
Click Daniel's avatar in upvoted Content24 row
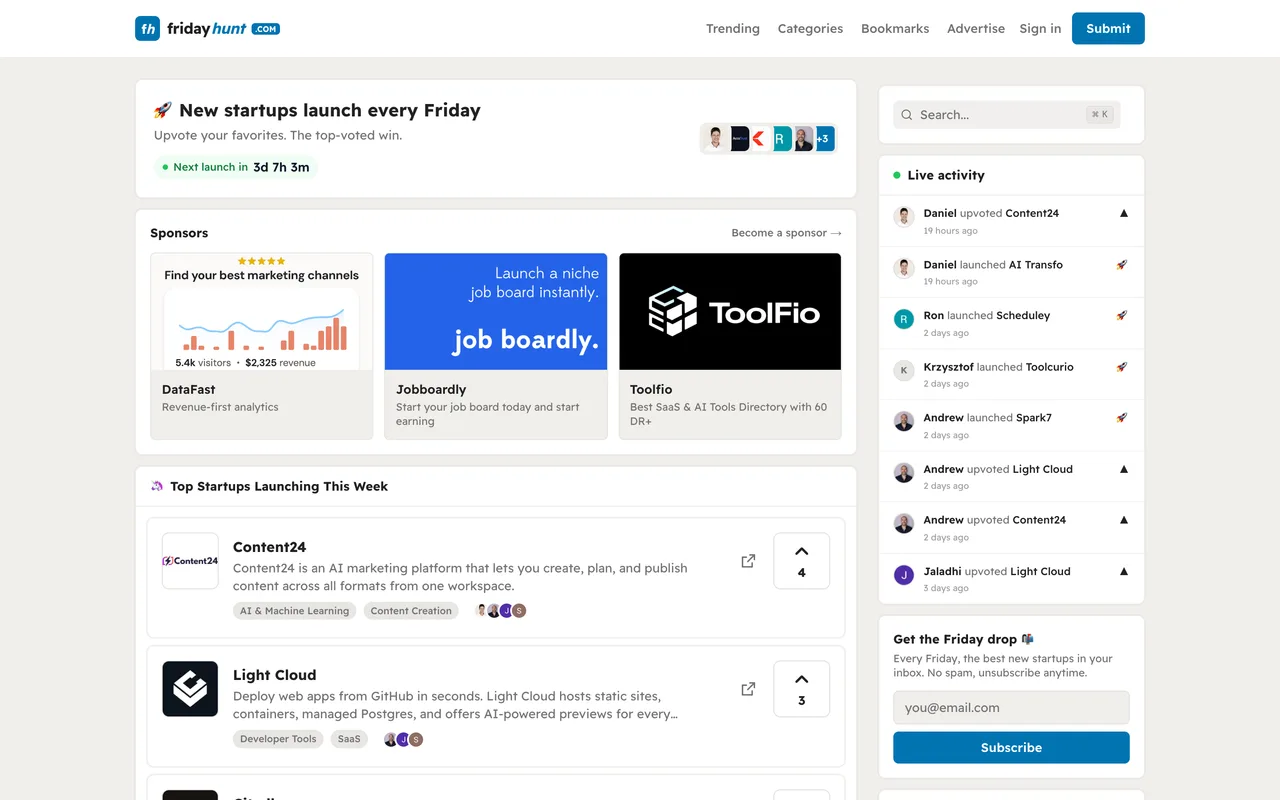tap(904, 216)
